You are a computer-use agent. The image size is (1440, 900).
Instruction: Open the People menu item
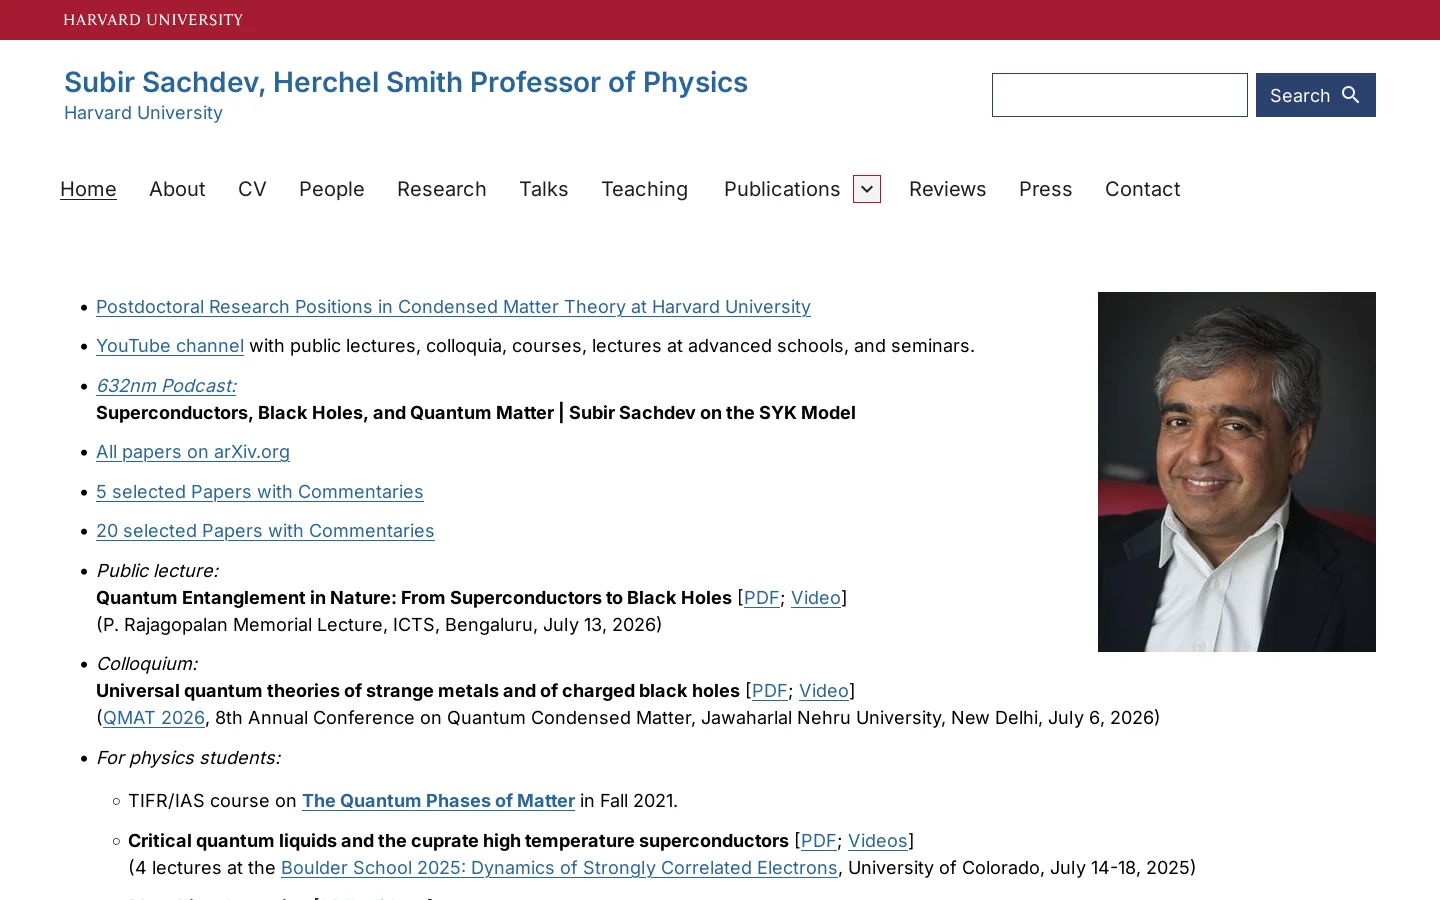(332, 189)
